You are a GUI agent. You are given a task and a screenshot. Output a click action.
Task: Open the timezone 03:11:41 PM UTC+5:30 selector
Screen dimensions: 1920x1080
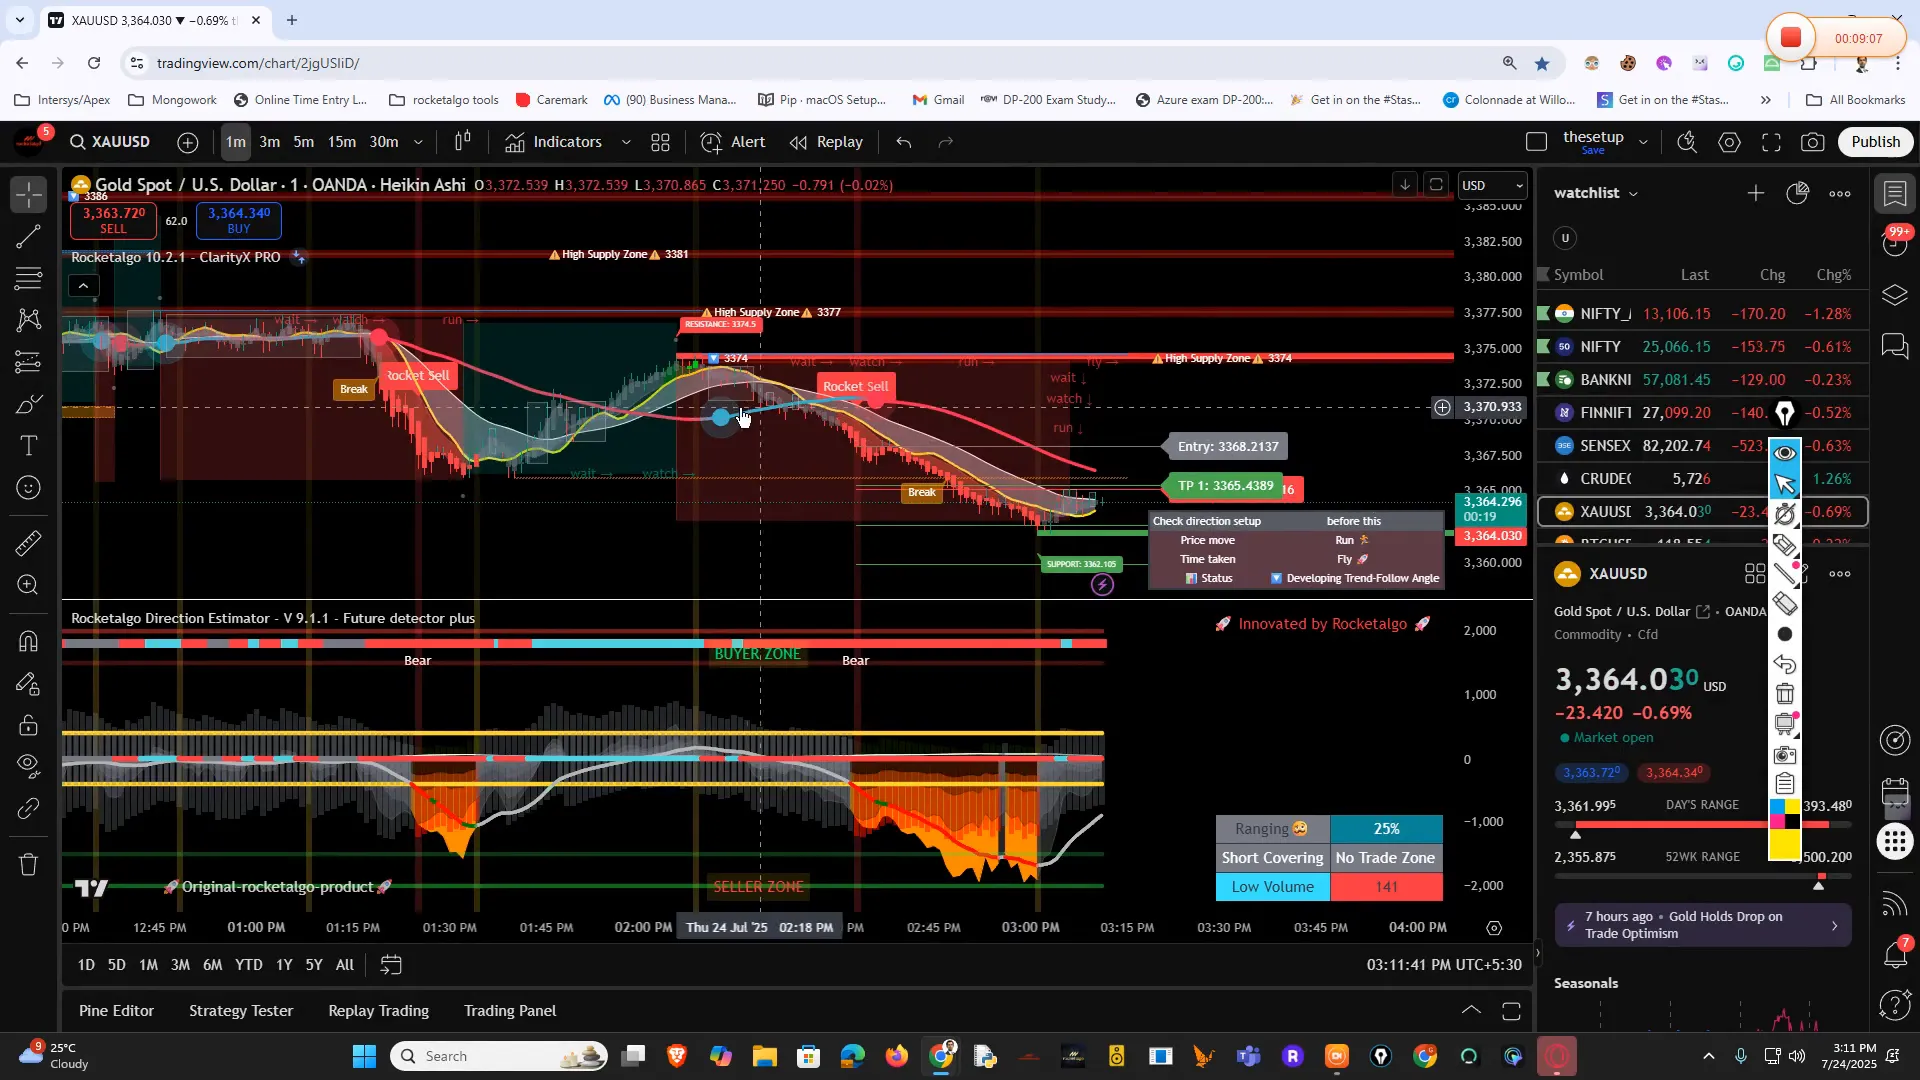[x=1444, y=965]
